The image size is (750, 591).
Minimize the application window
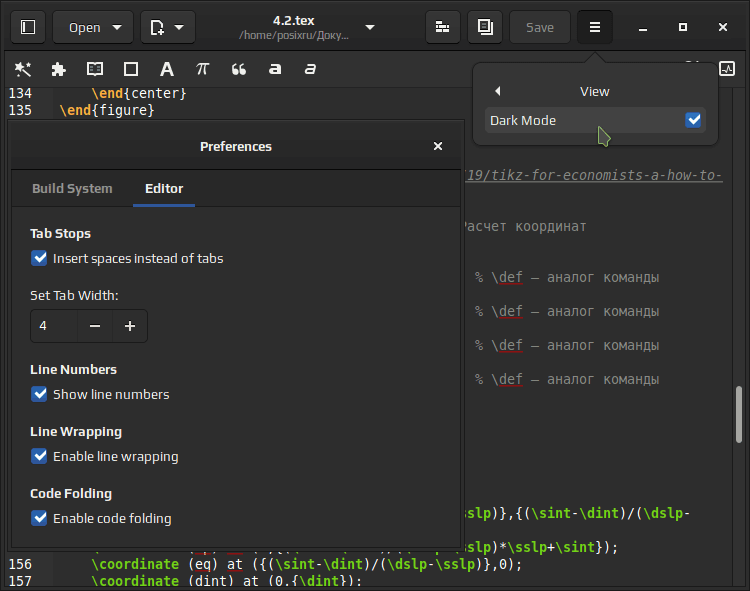click(643, 27)
